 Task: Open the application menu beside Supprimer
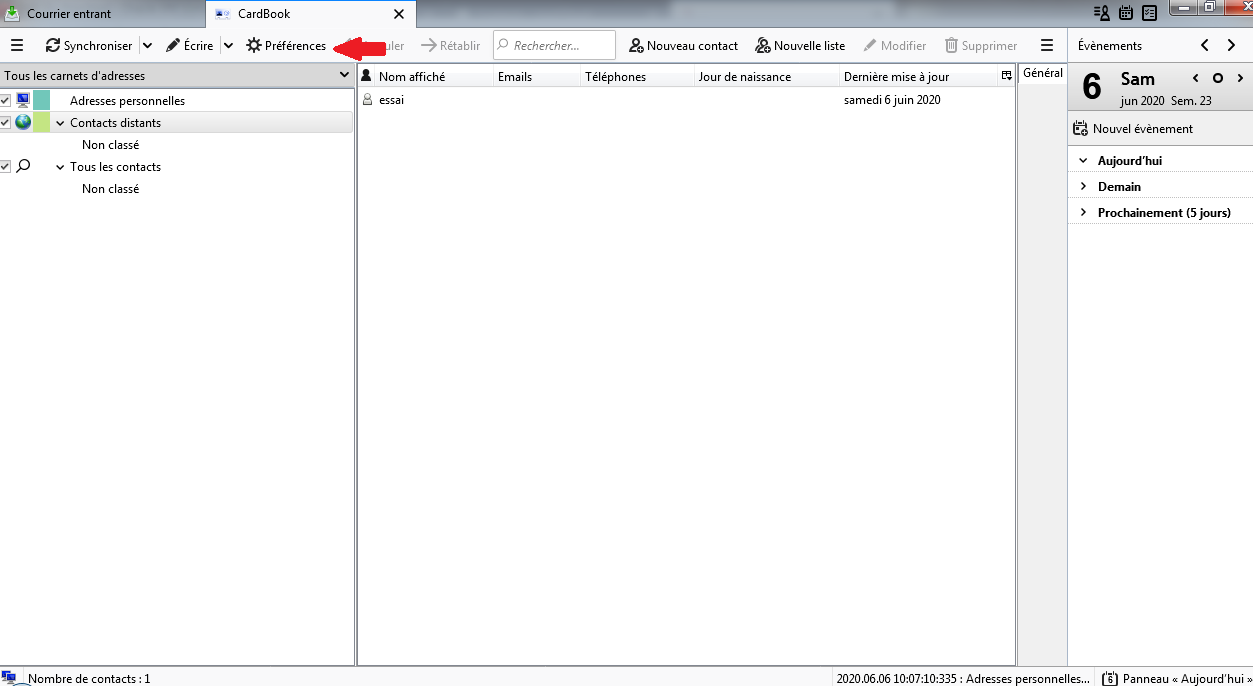click(1047, 45)
